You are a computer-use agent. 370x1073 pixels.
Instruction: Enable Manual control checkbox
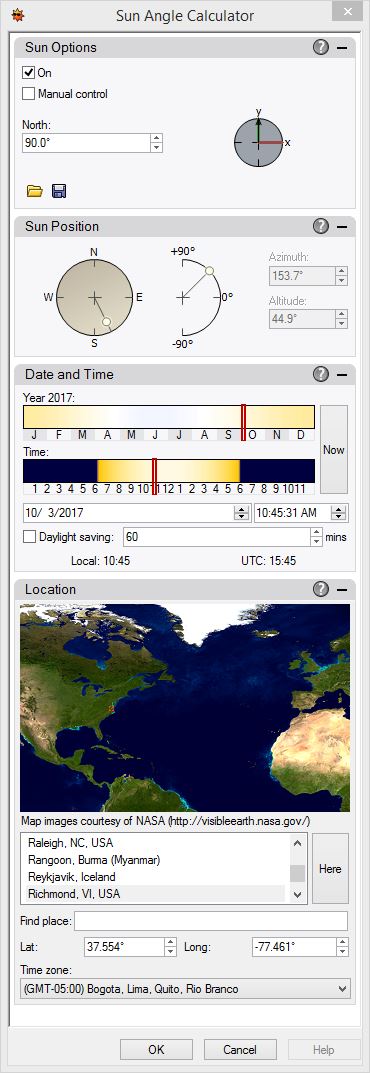tap(29, 94)
